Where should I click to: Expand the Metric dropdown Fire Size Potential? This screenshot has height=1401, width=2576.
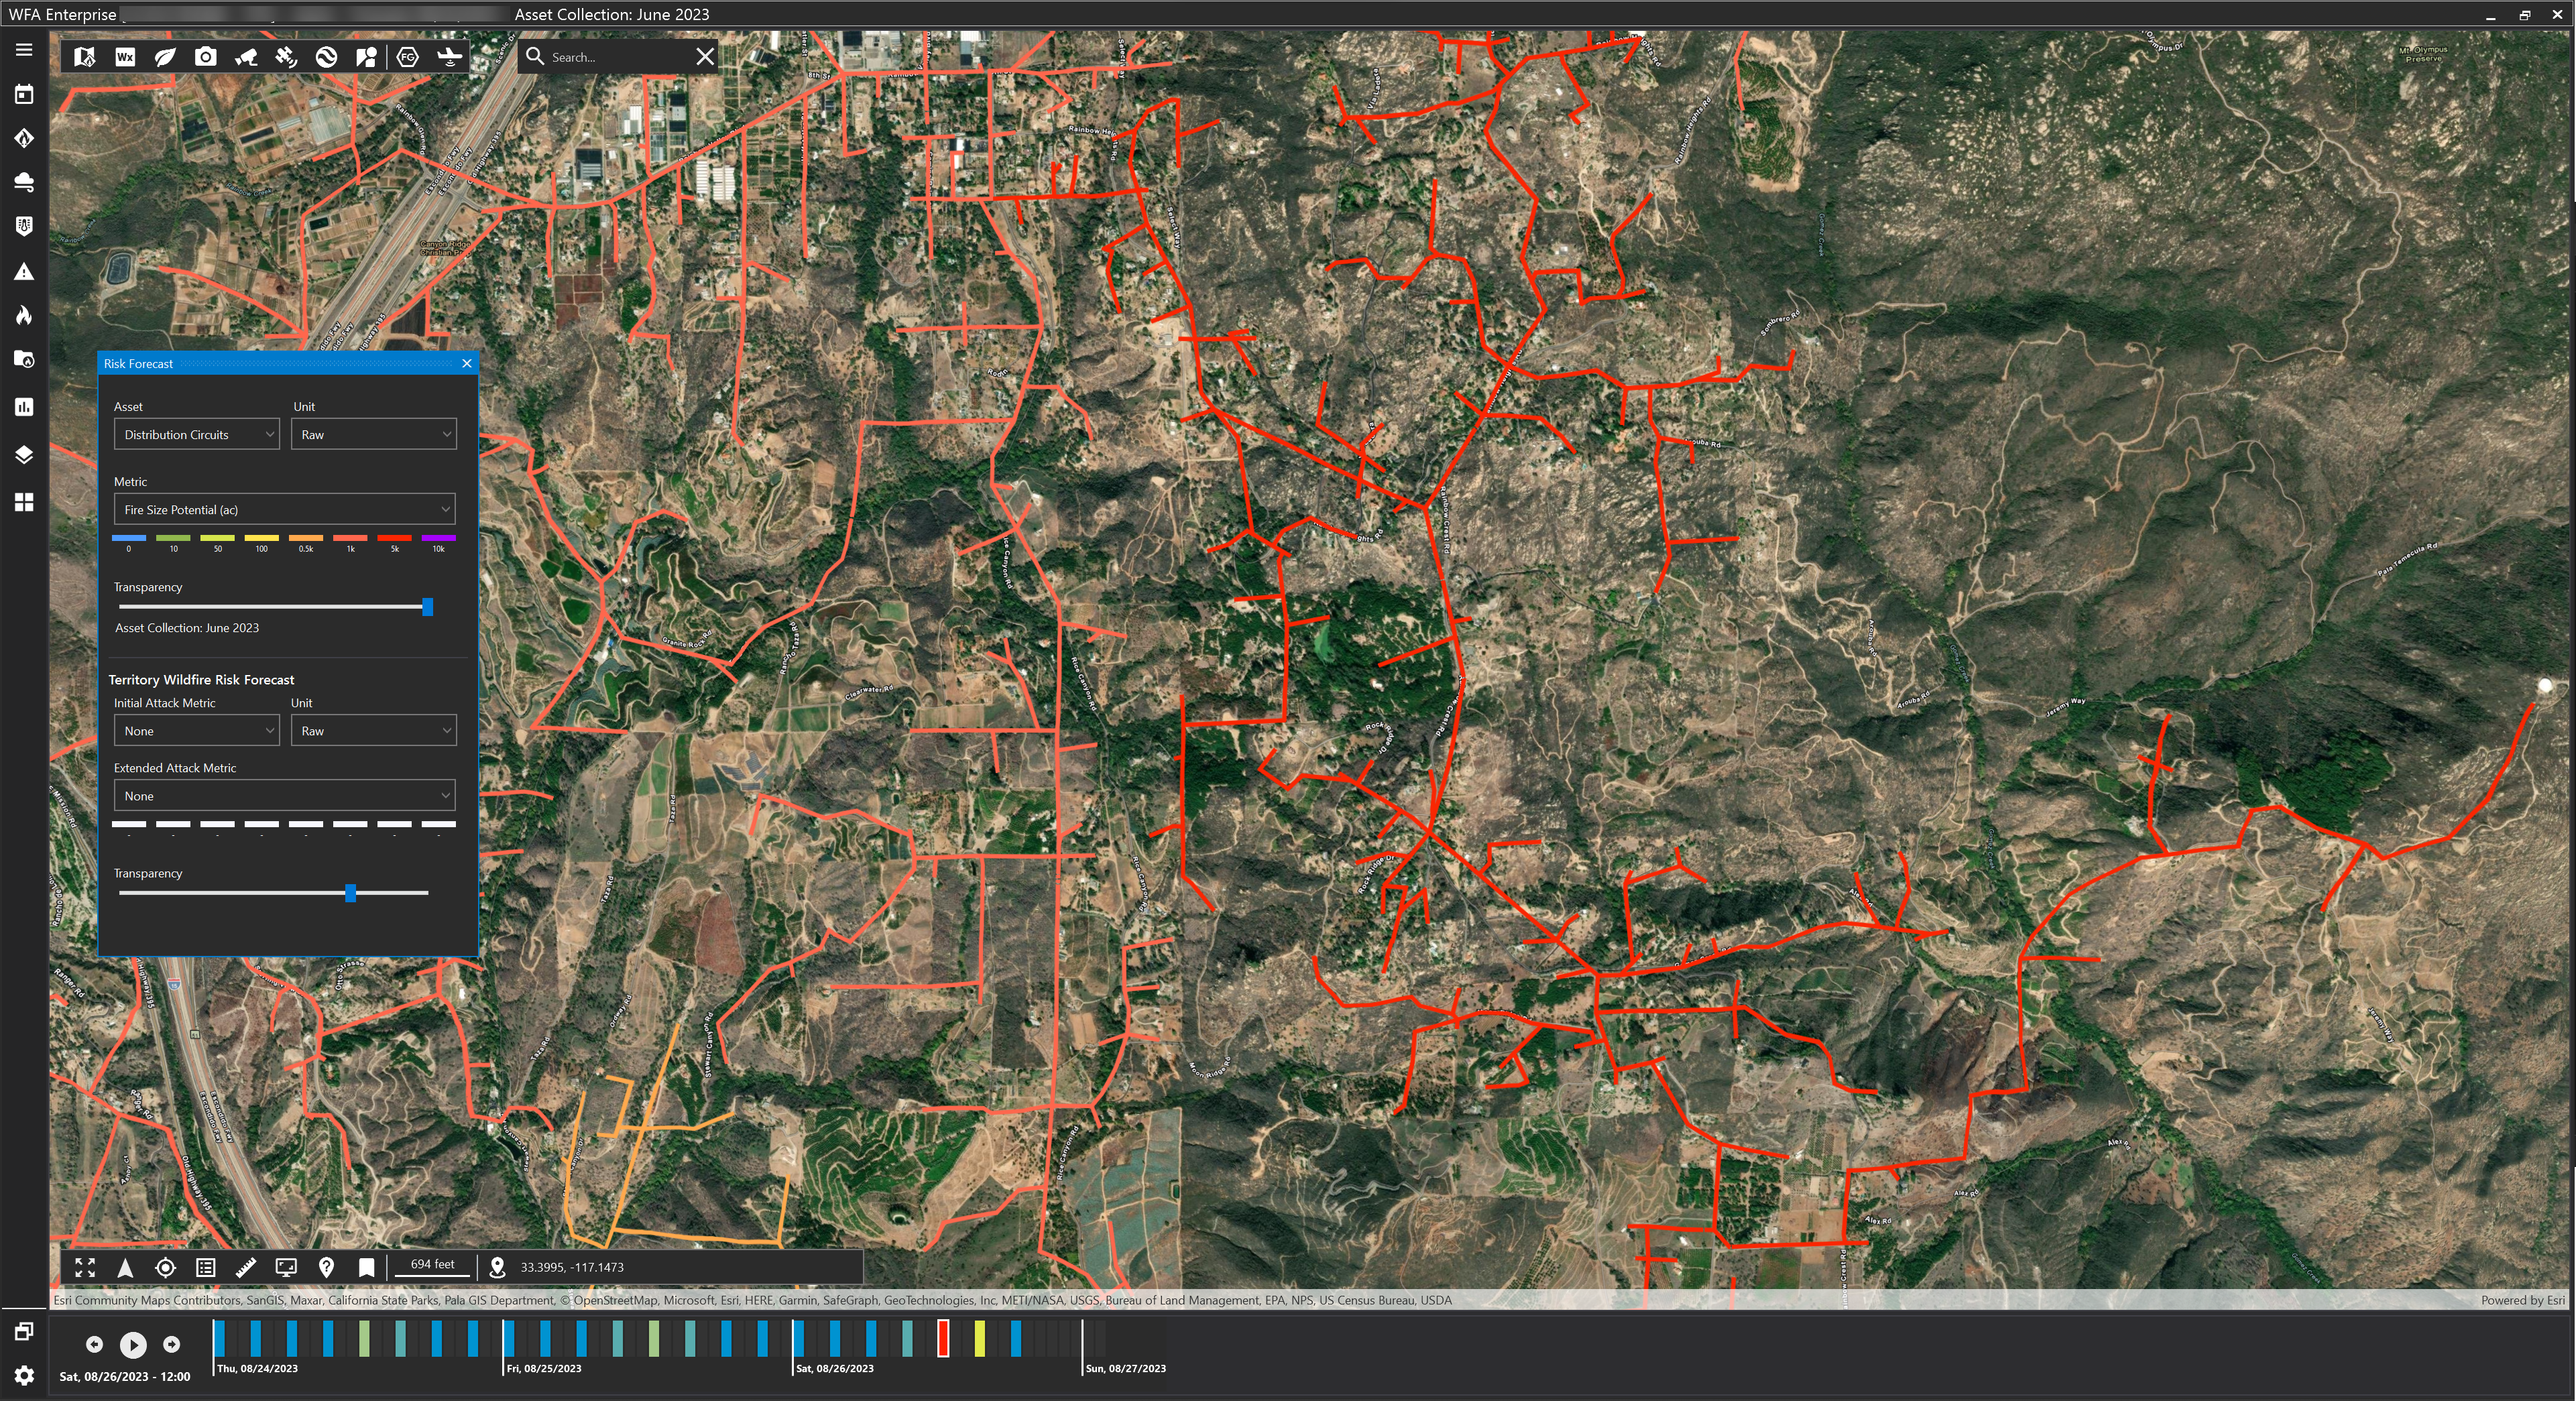point(284,509)
